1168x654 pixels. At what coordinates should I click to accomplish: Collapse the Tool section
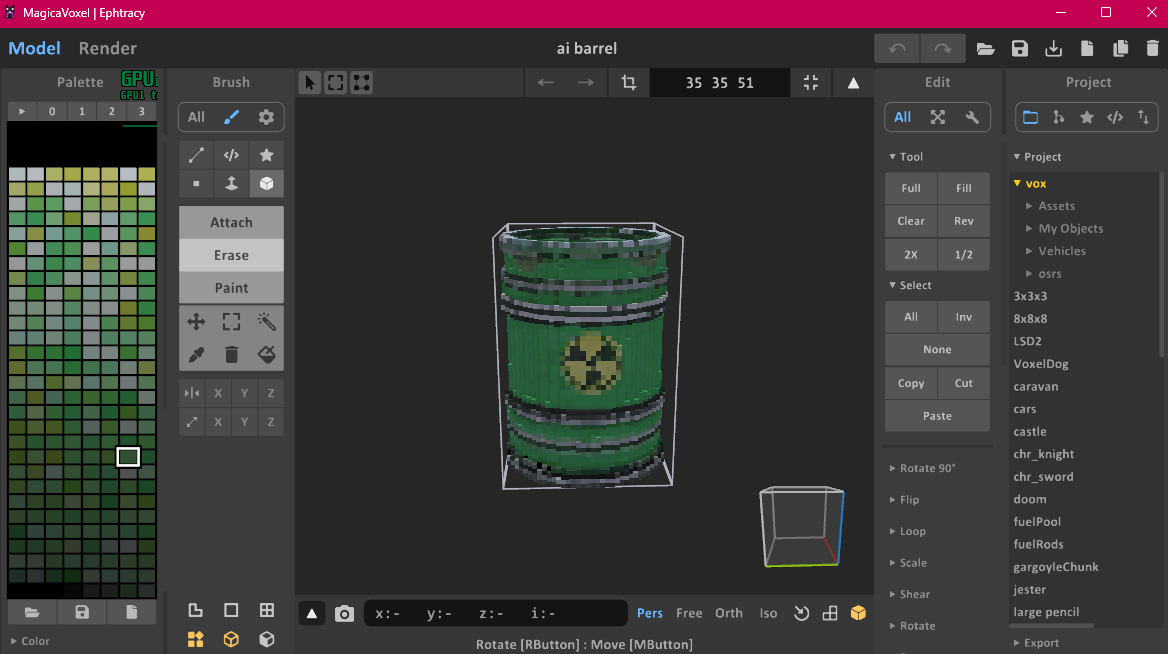(x=906, y=156)
